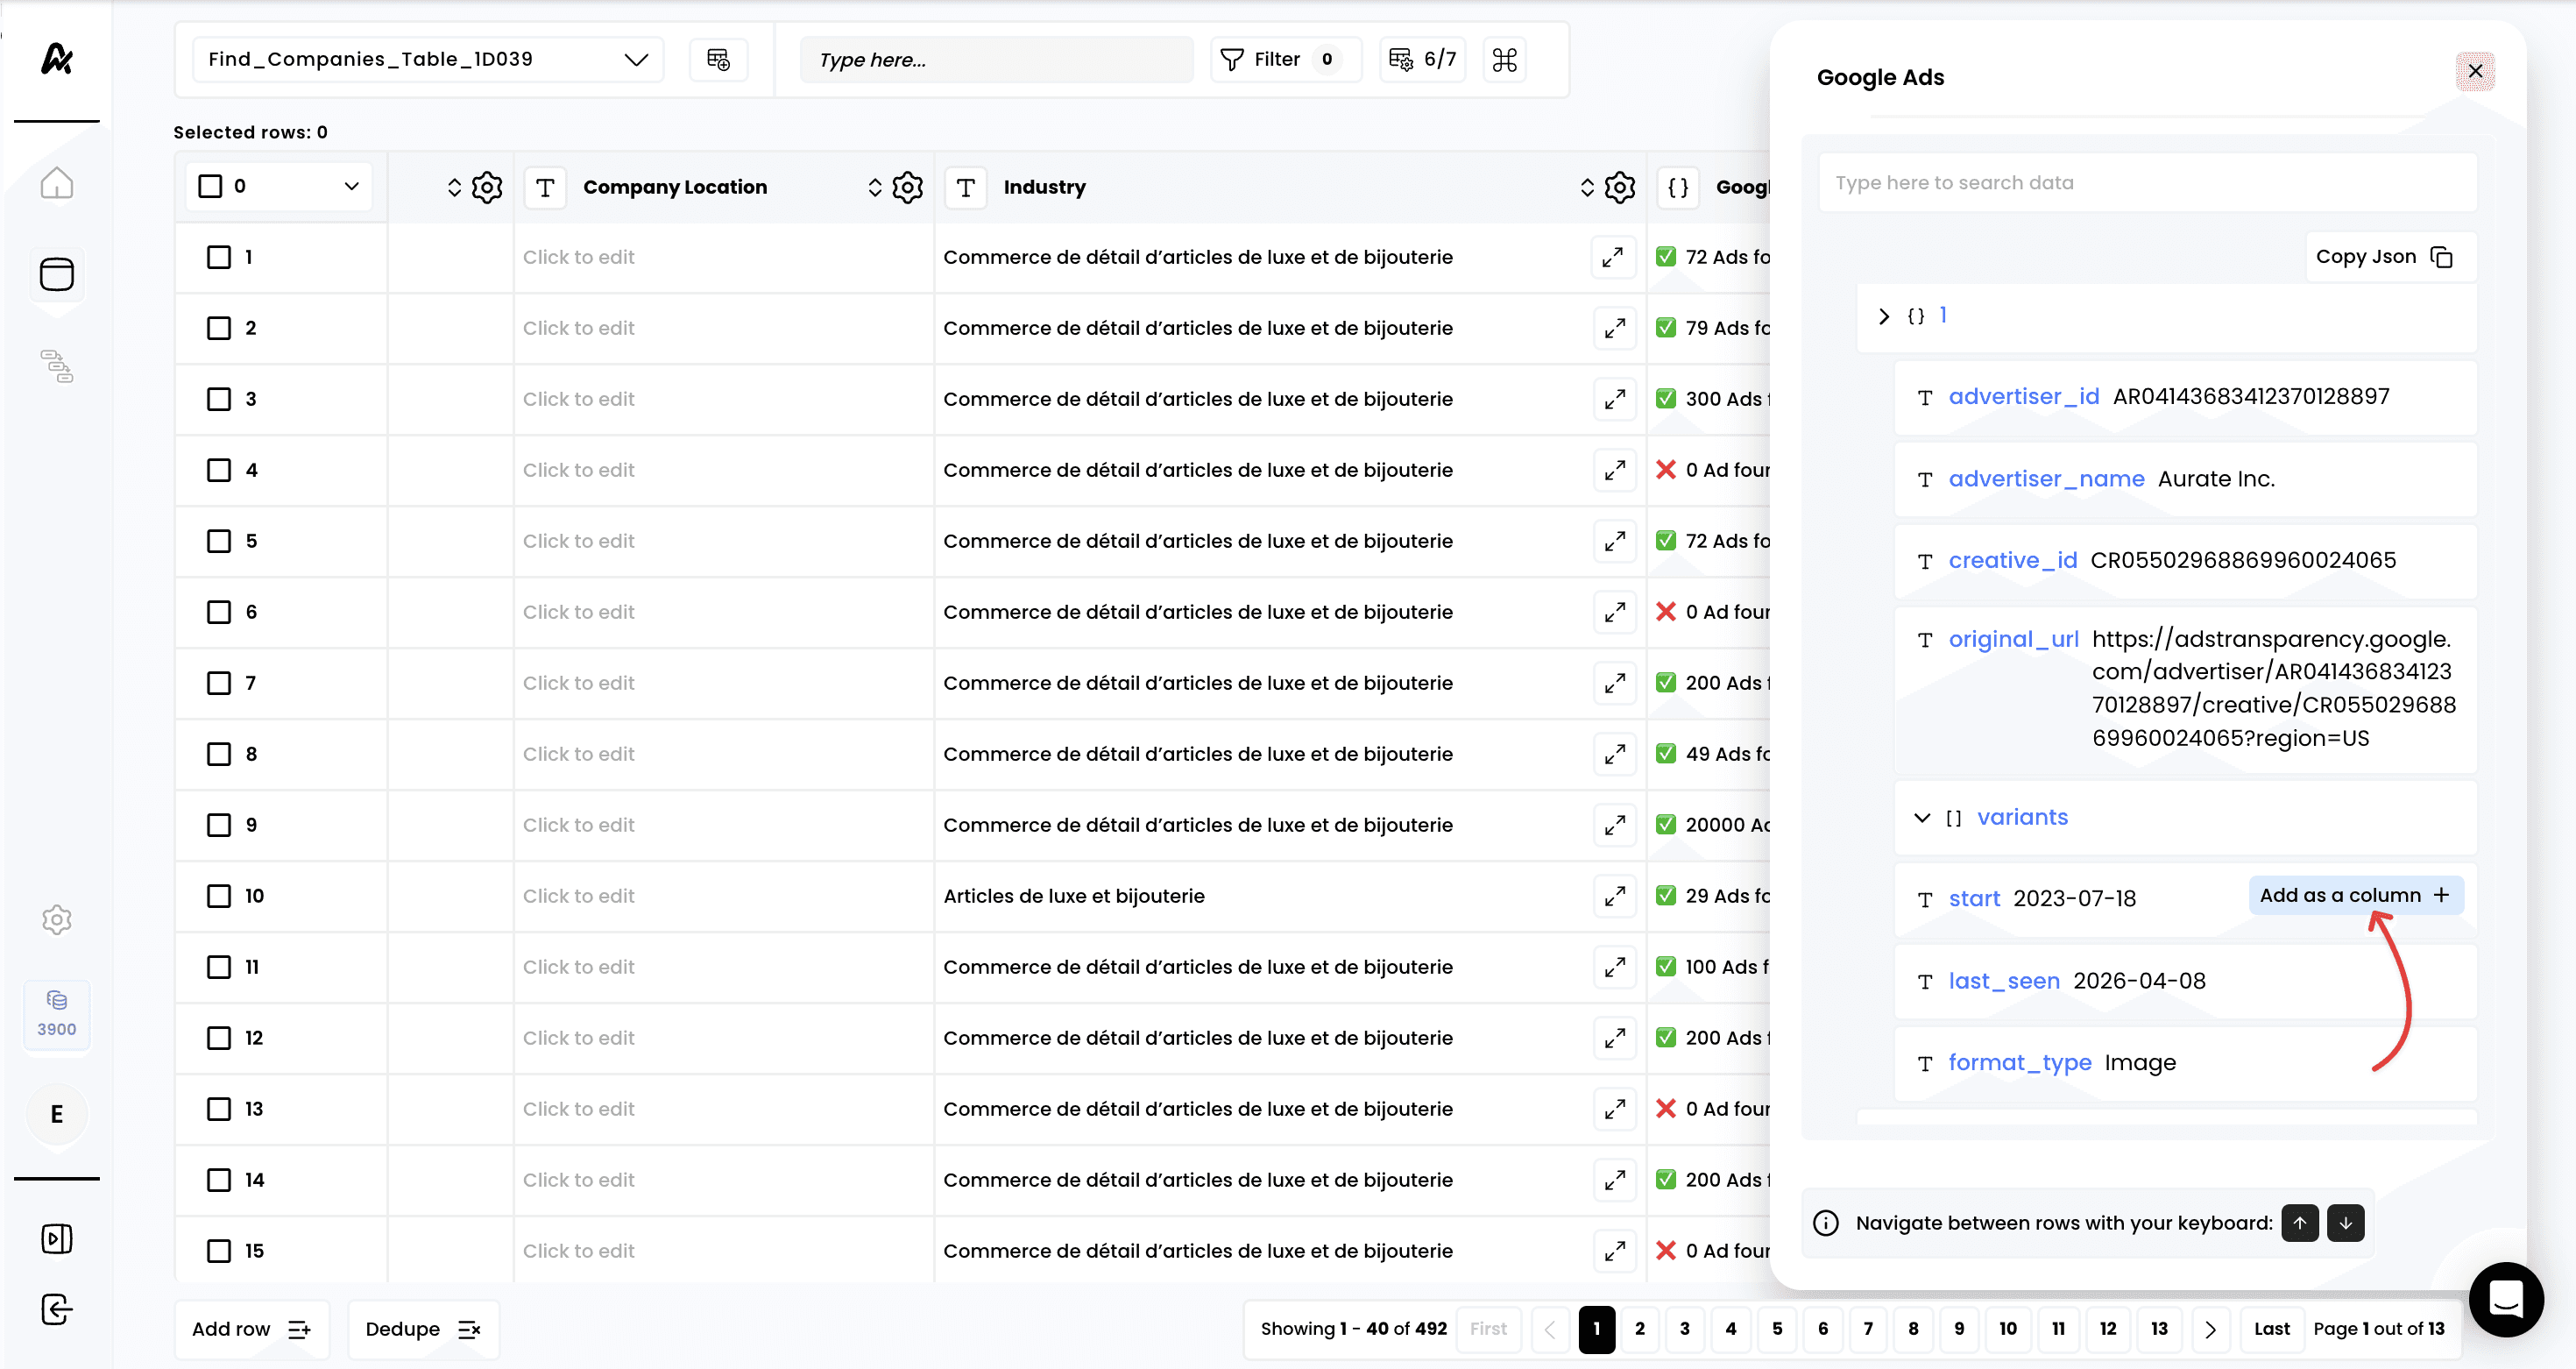Expand the Industry cell in row 3

pos(1614,399)
